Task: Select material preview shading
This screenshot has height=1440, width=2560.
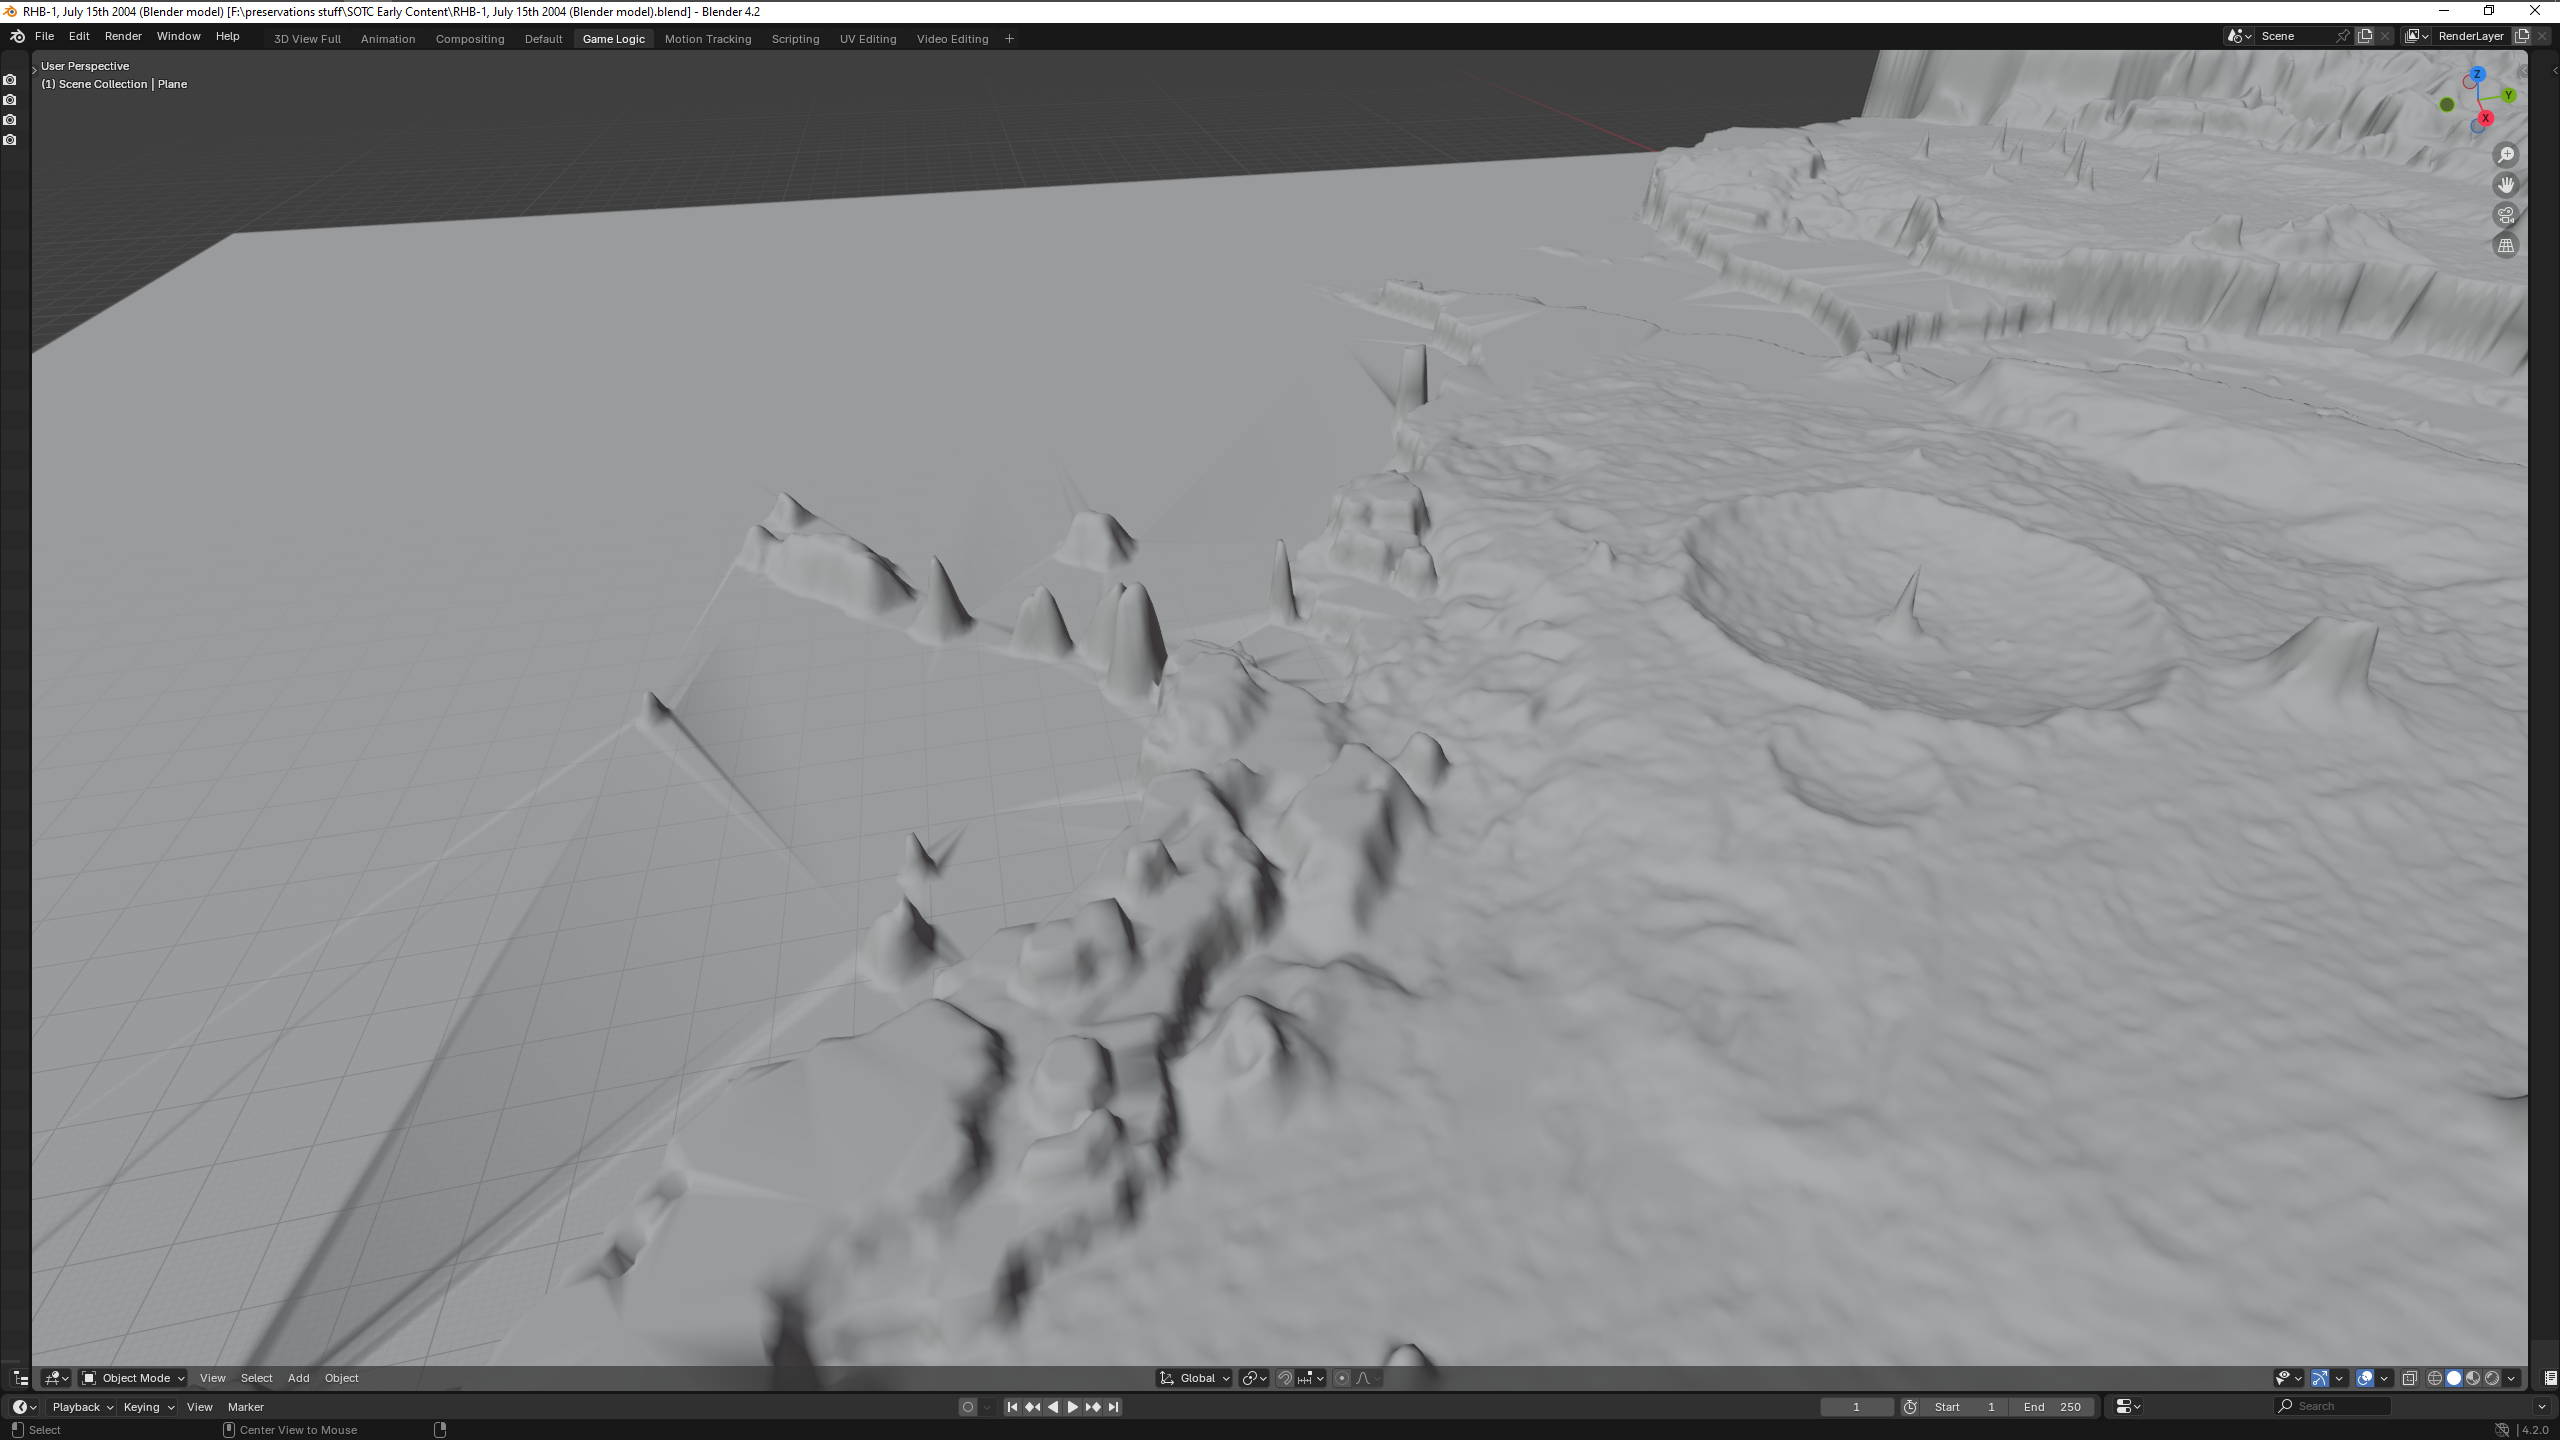Action: pyautogui.click(x=2473, y=1378)
